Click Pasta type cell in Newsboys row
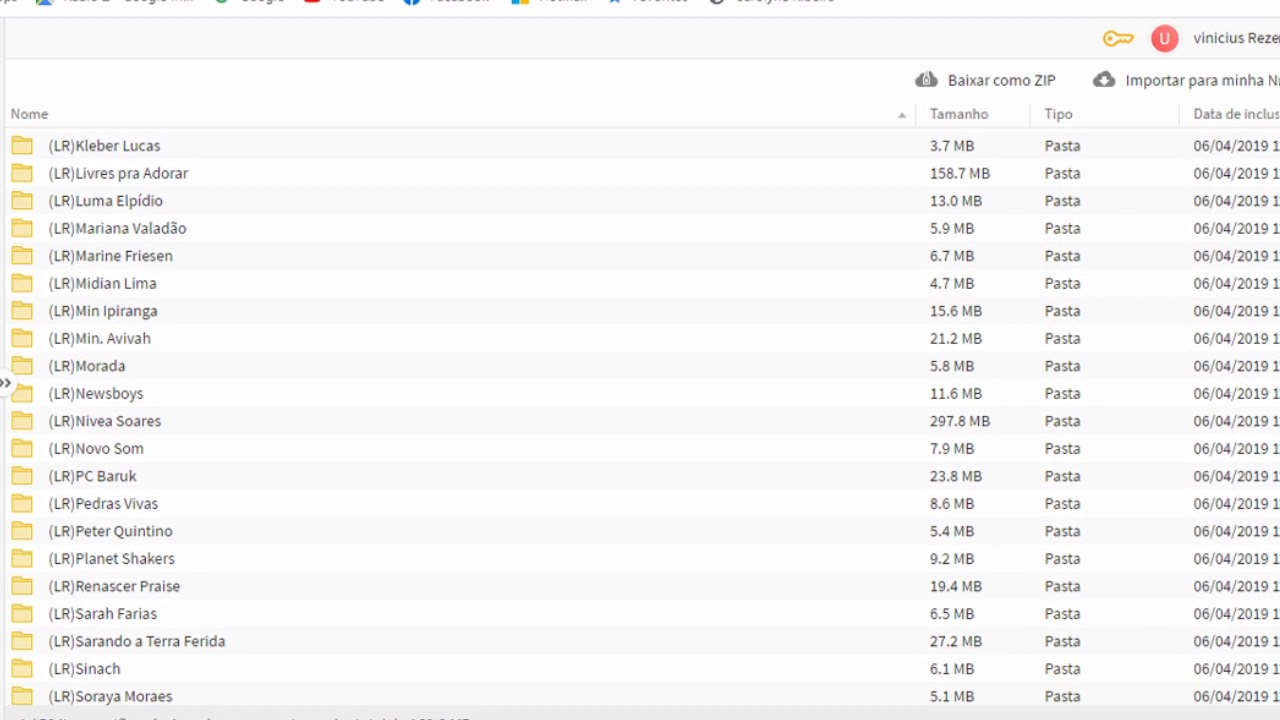Screen dimensions: 1280x720 1062,393
